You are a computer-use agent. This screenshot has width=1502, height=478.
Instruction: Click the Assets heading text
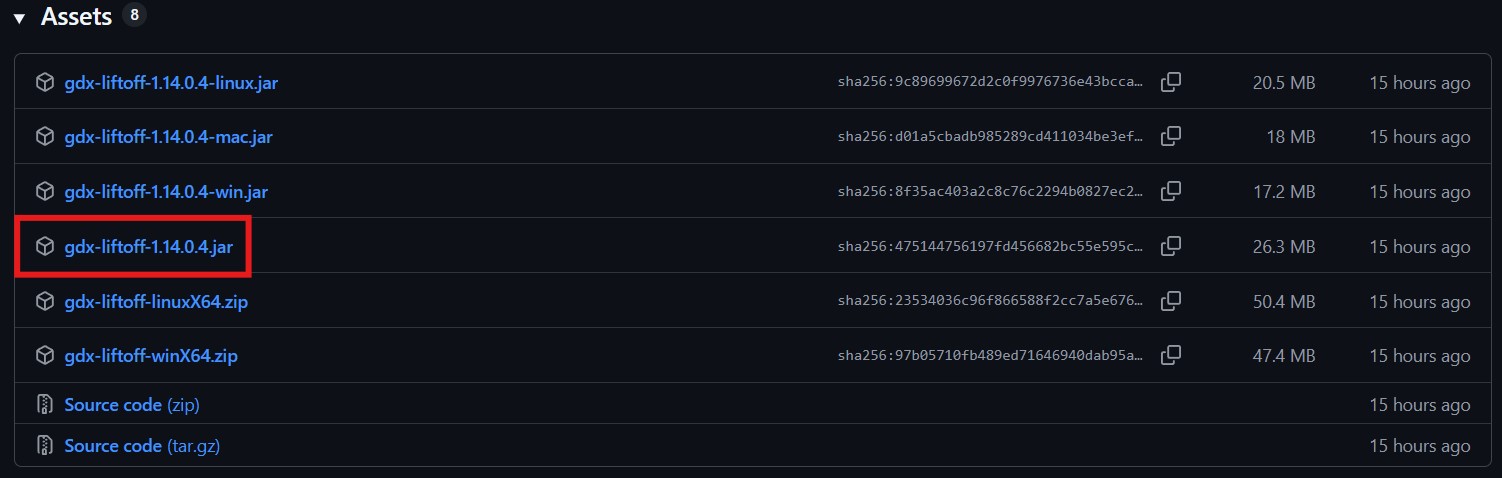pyautogui.click(x=76, y=17)
